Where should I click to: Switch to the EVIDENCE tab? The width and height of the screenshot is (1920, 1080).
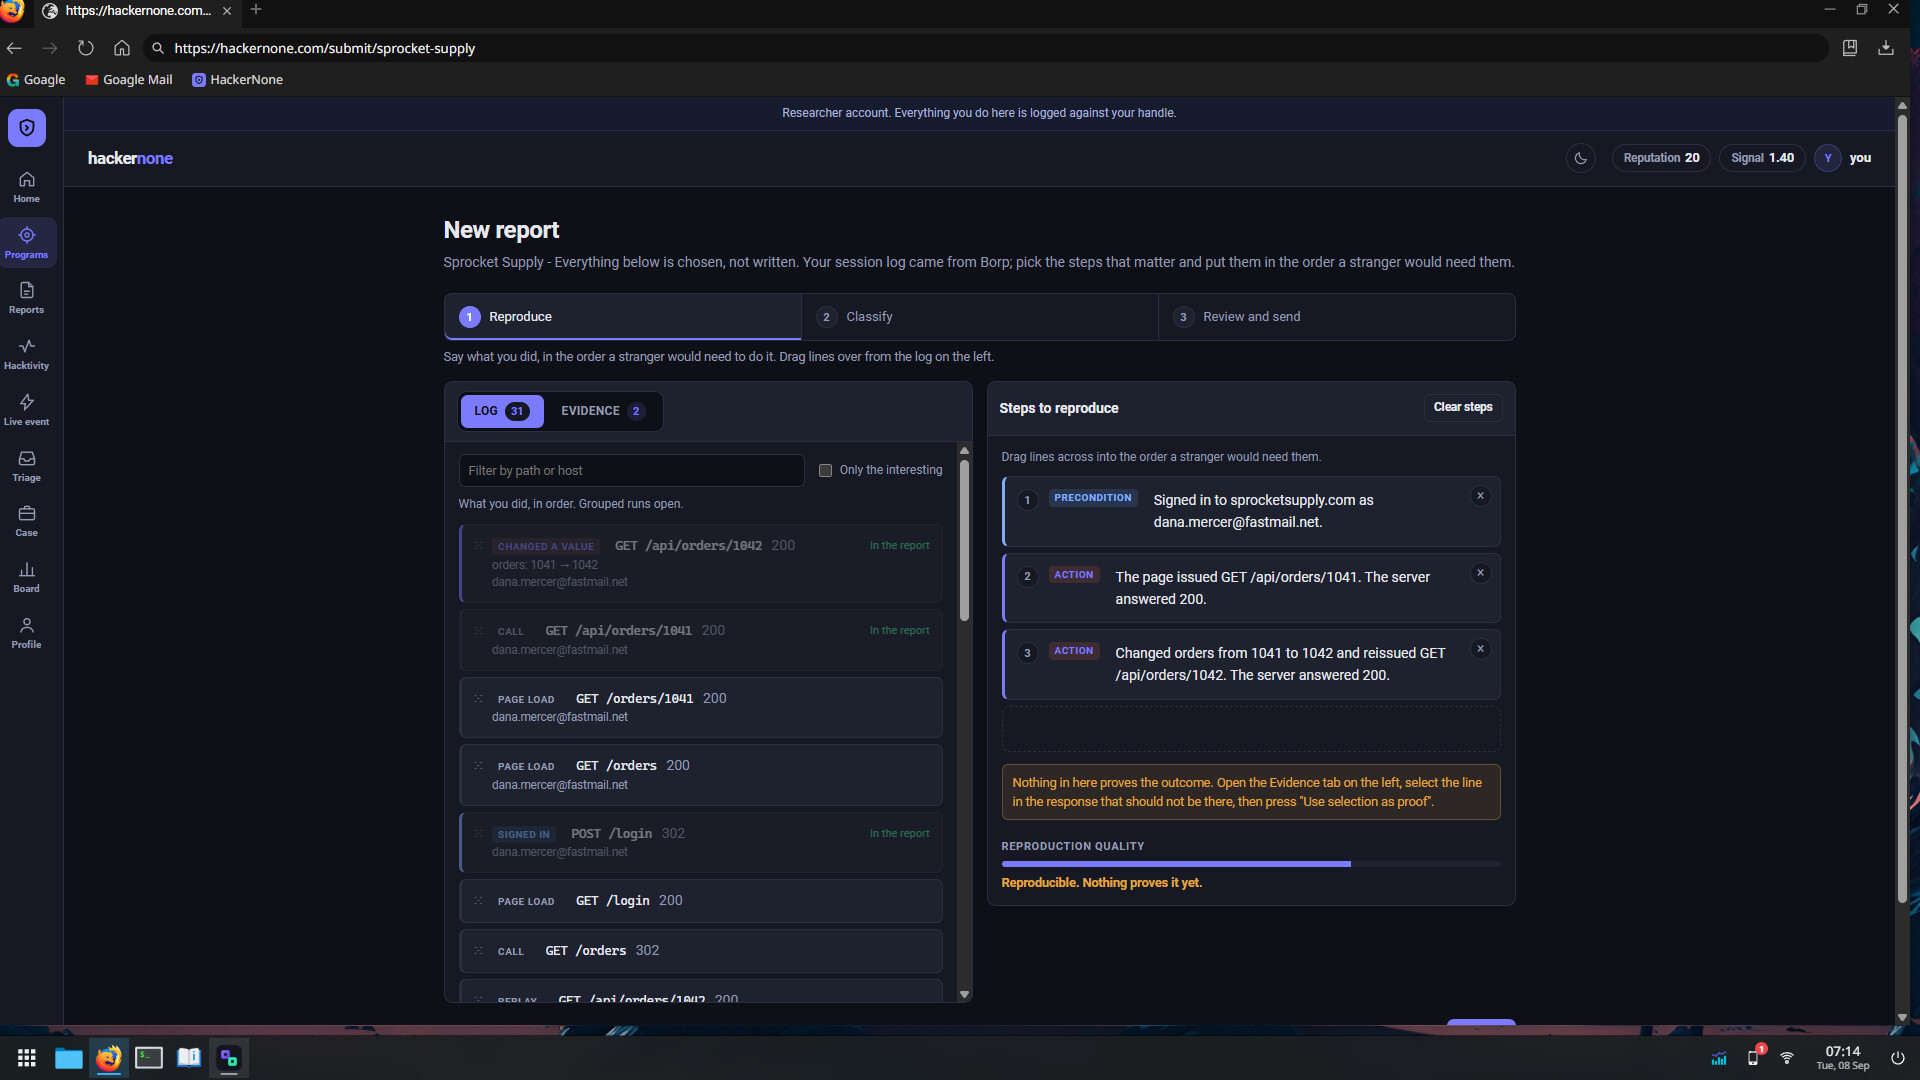603,411
